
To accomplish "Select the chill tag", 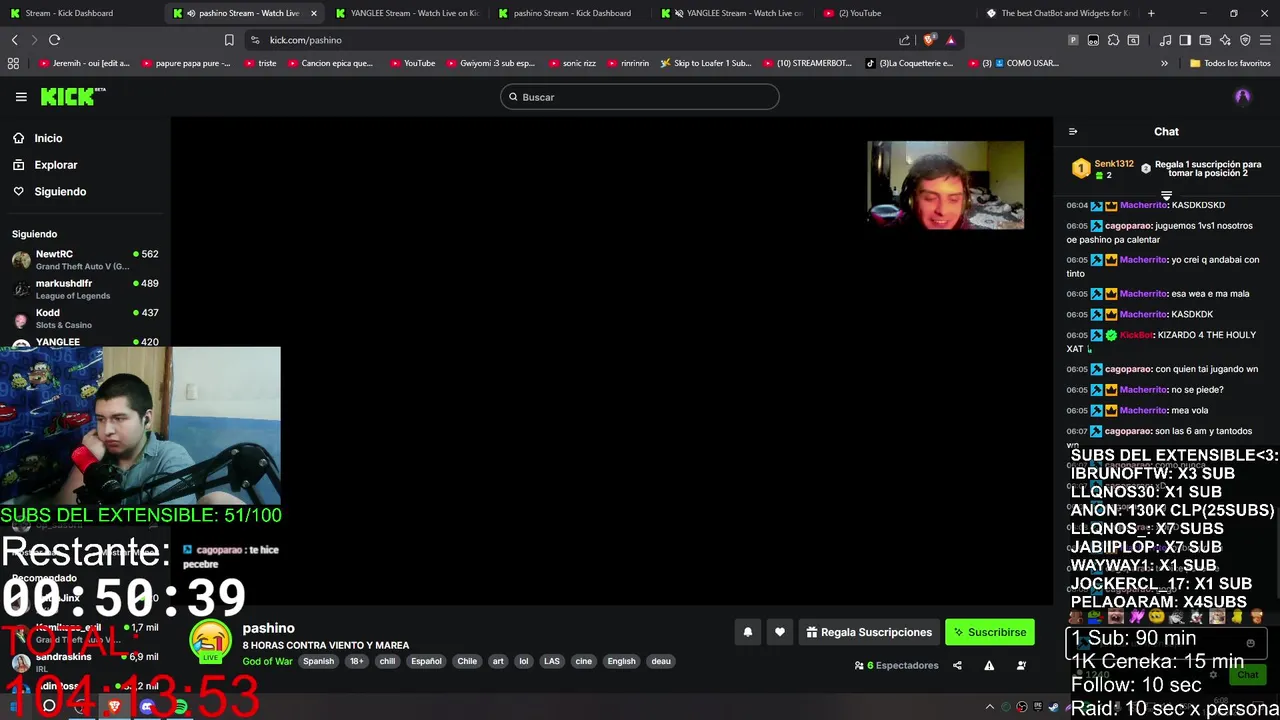I will point(387,661).
